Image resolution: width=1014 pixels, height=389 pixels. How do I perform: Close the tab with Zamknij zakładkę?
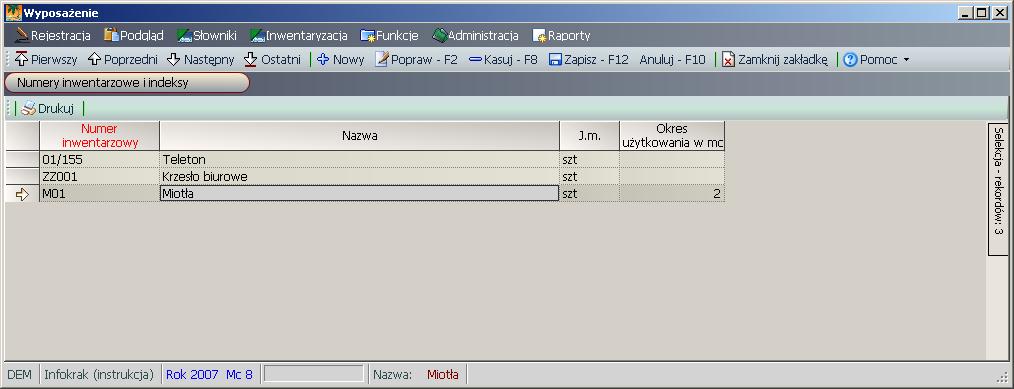[x=775, y=59]
